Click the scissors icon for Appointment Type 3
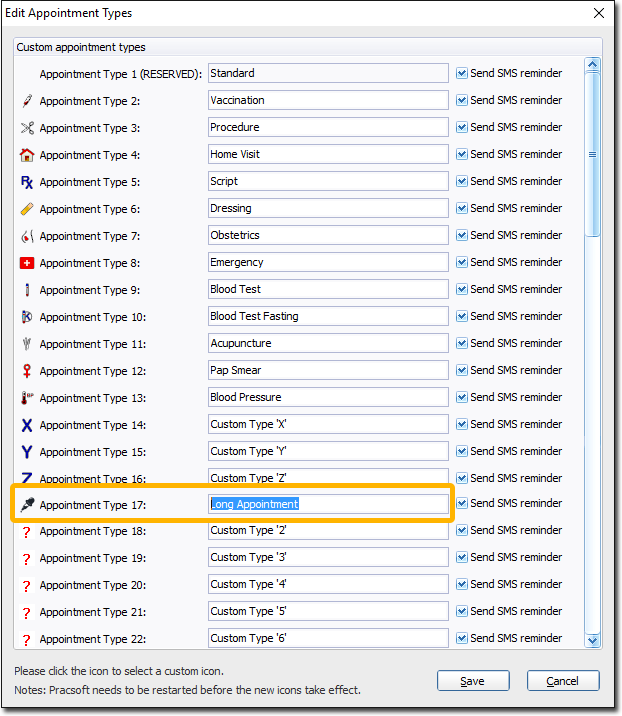Image resolution: width=622 pixels, height=716 pixels. (x=27, y=128)
